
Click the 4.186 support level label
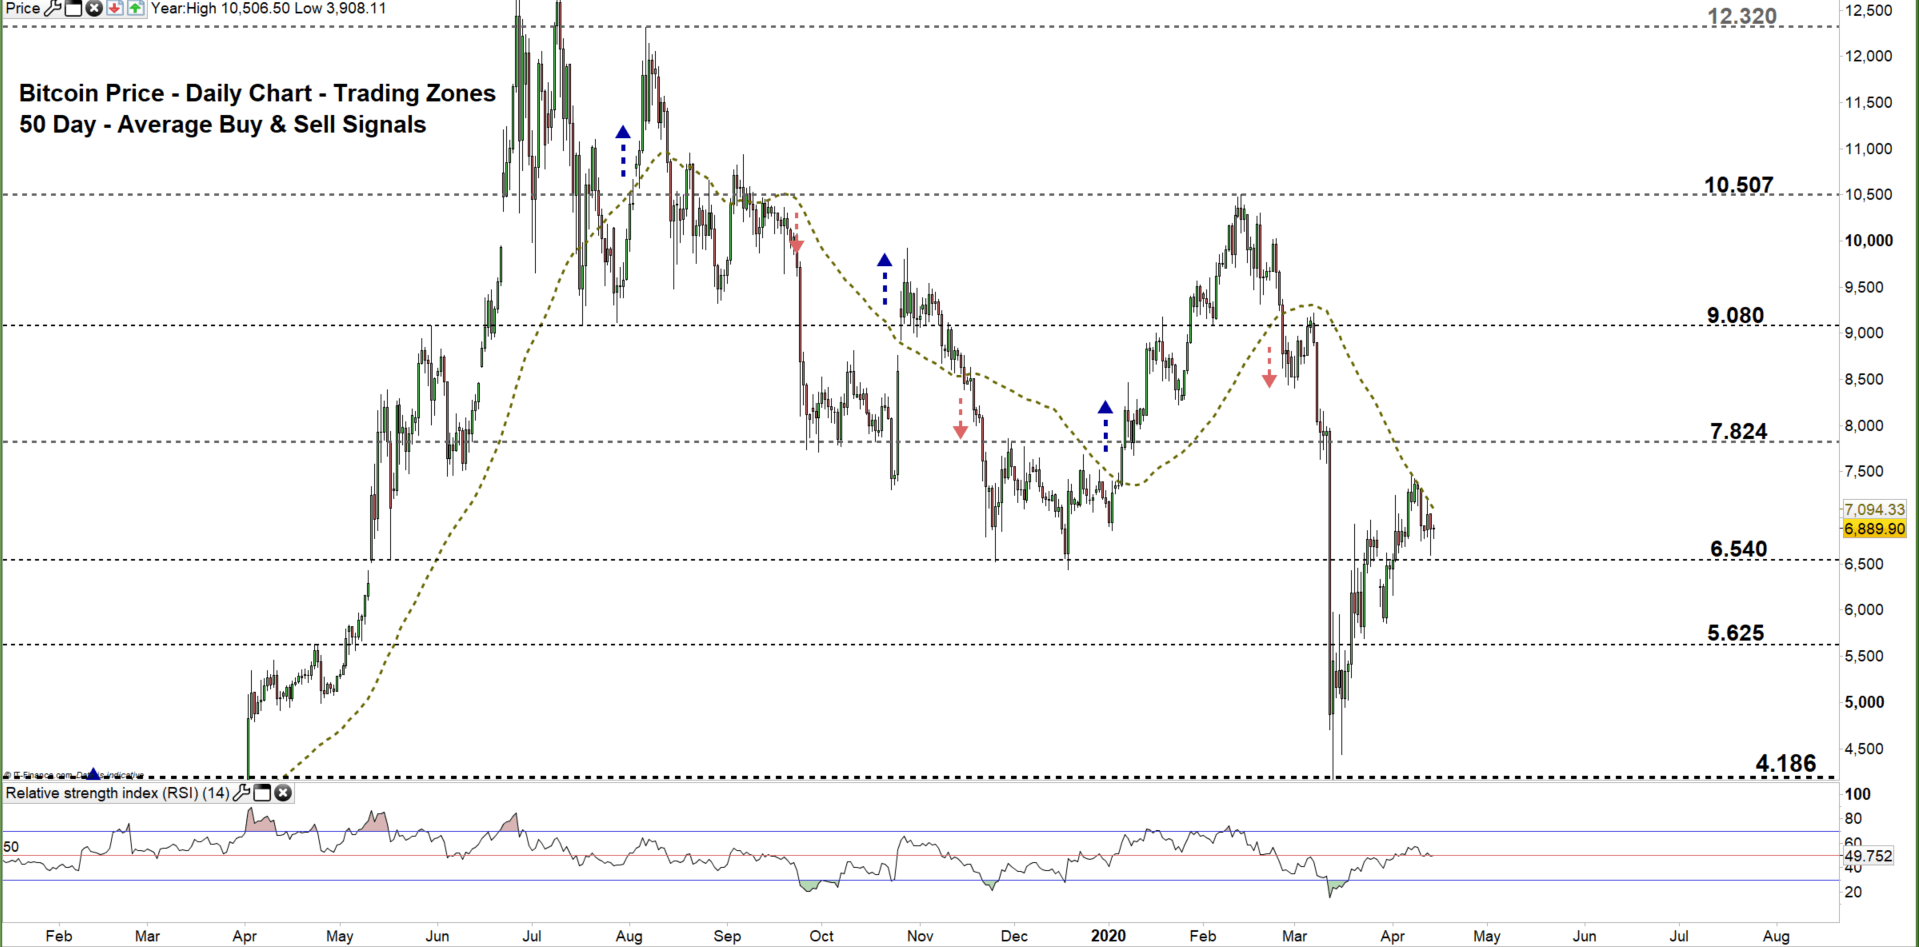(x=1786, y=764)
